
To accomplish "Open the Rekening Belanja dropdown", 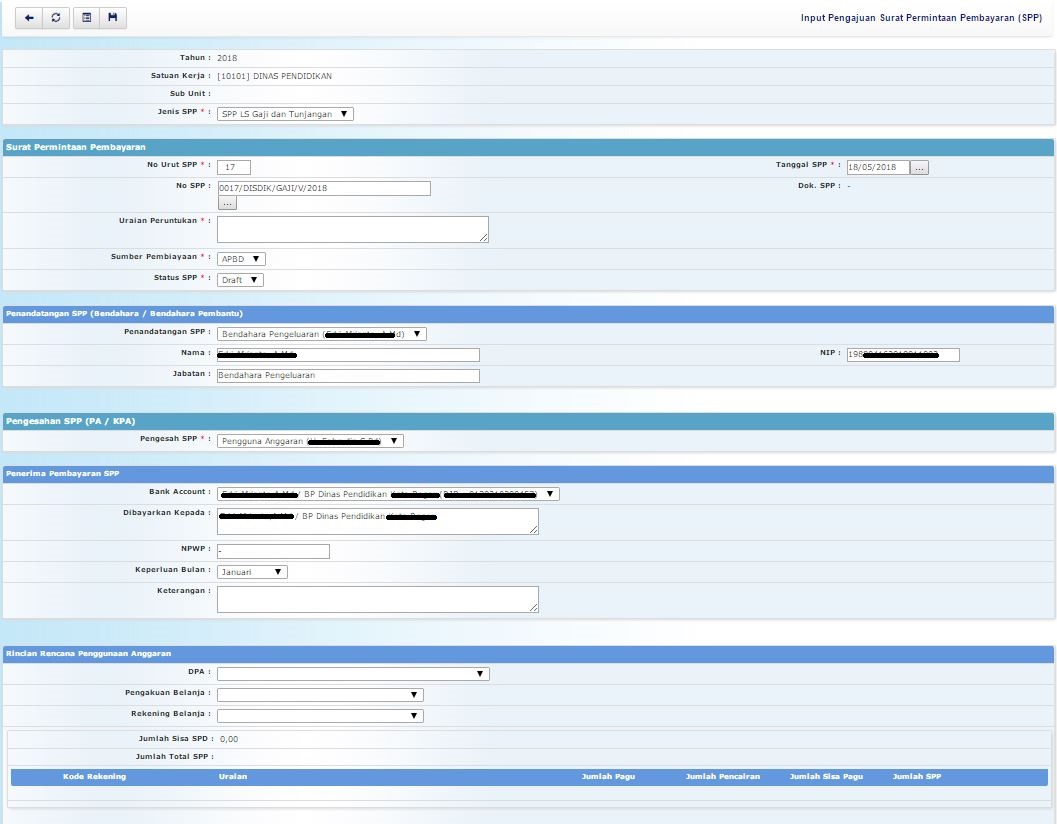I will pos(320,716).
